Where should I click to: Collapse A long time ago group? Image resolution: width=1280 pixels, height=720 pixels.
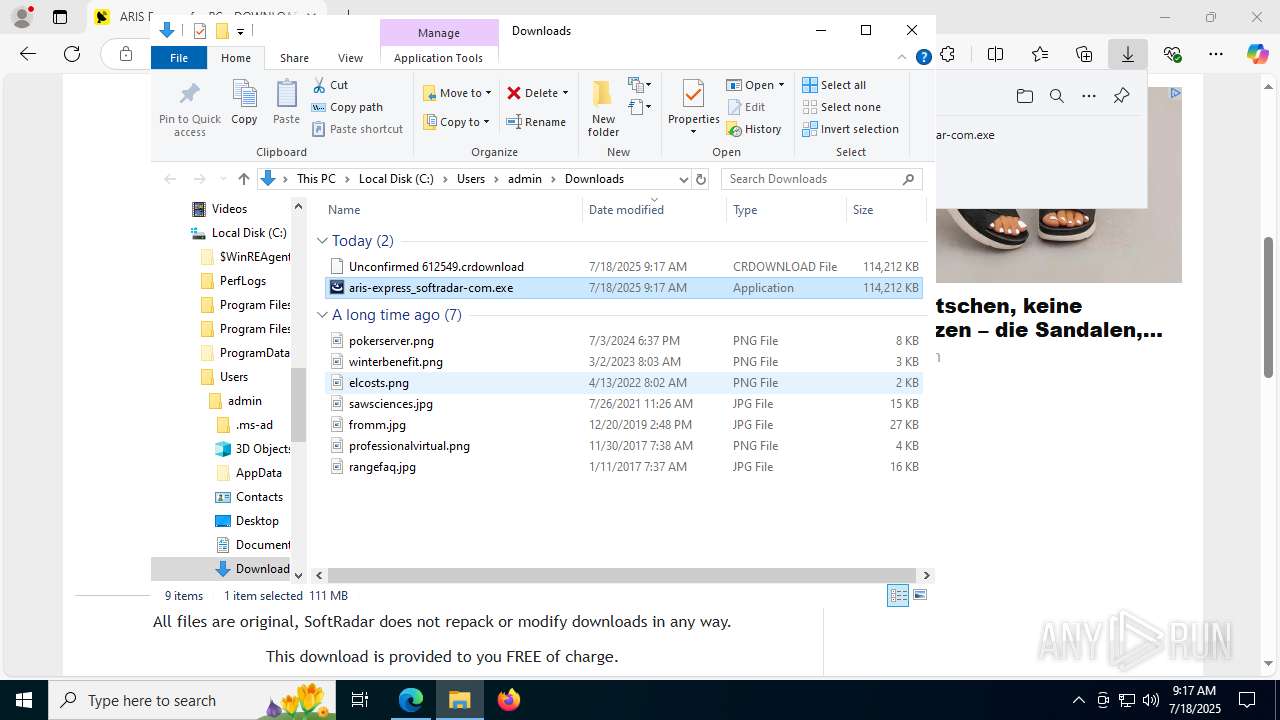(322, 315)
